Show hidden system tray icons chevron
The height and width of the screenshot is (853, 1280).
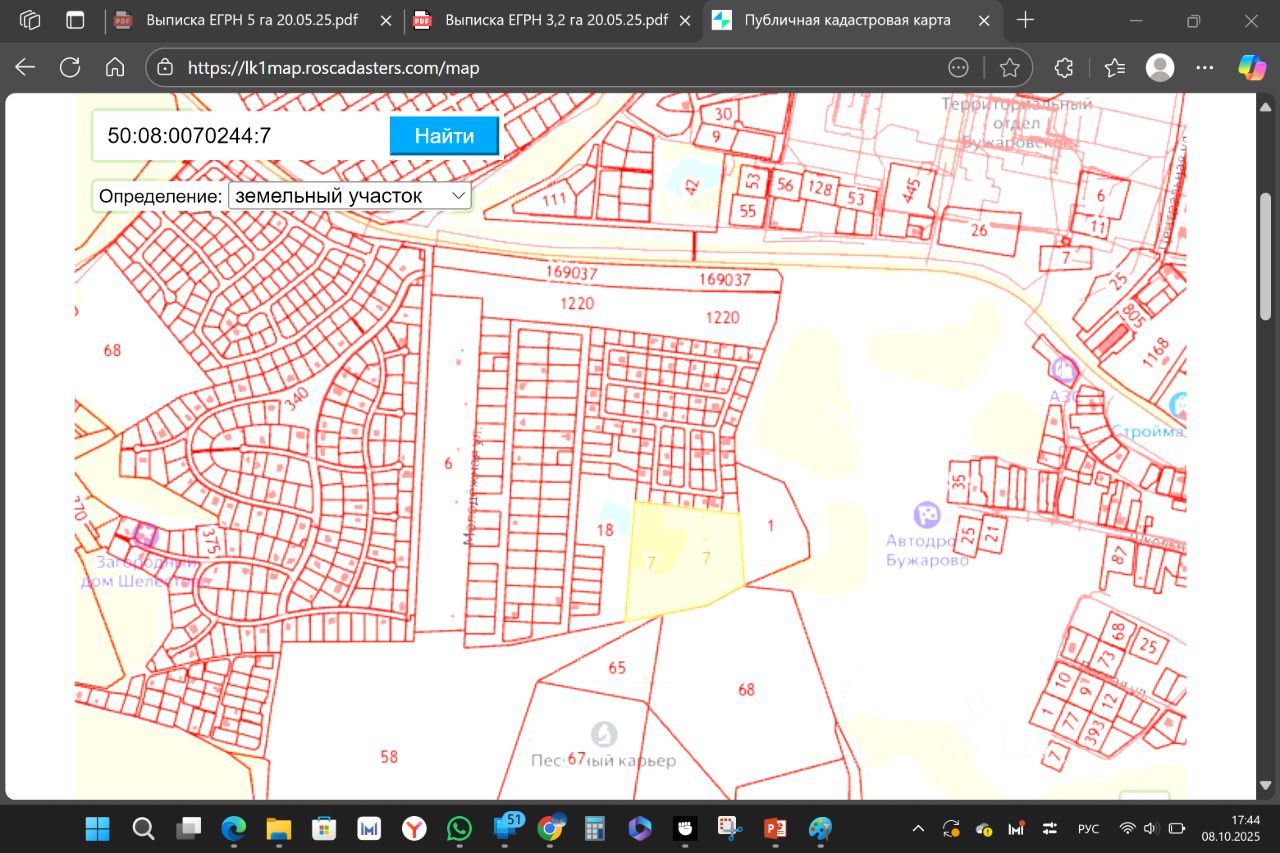tap(918, 829)
